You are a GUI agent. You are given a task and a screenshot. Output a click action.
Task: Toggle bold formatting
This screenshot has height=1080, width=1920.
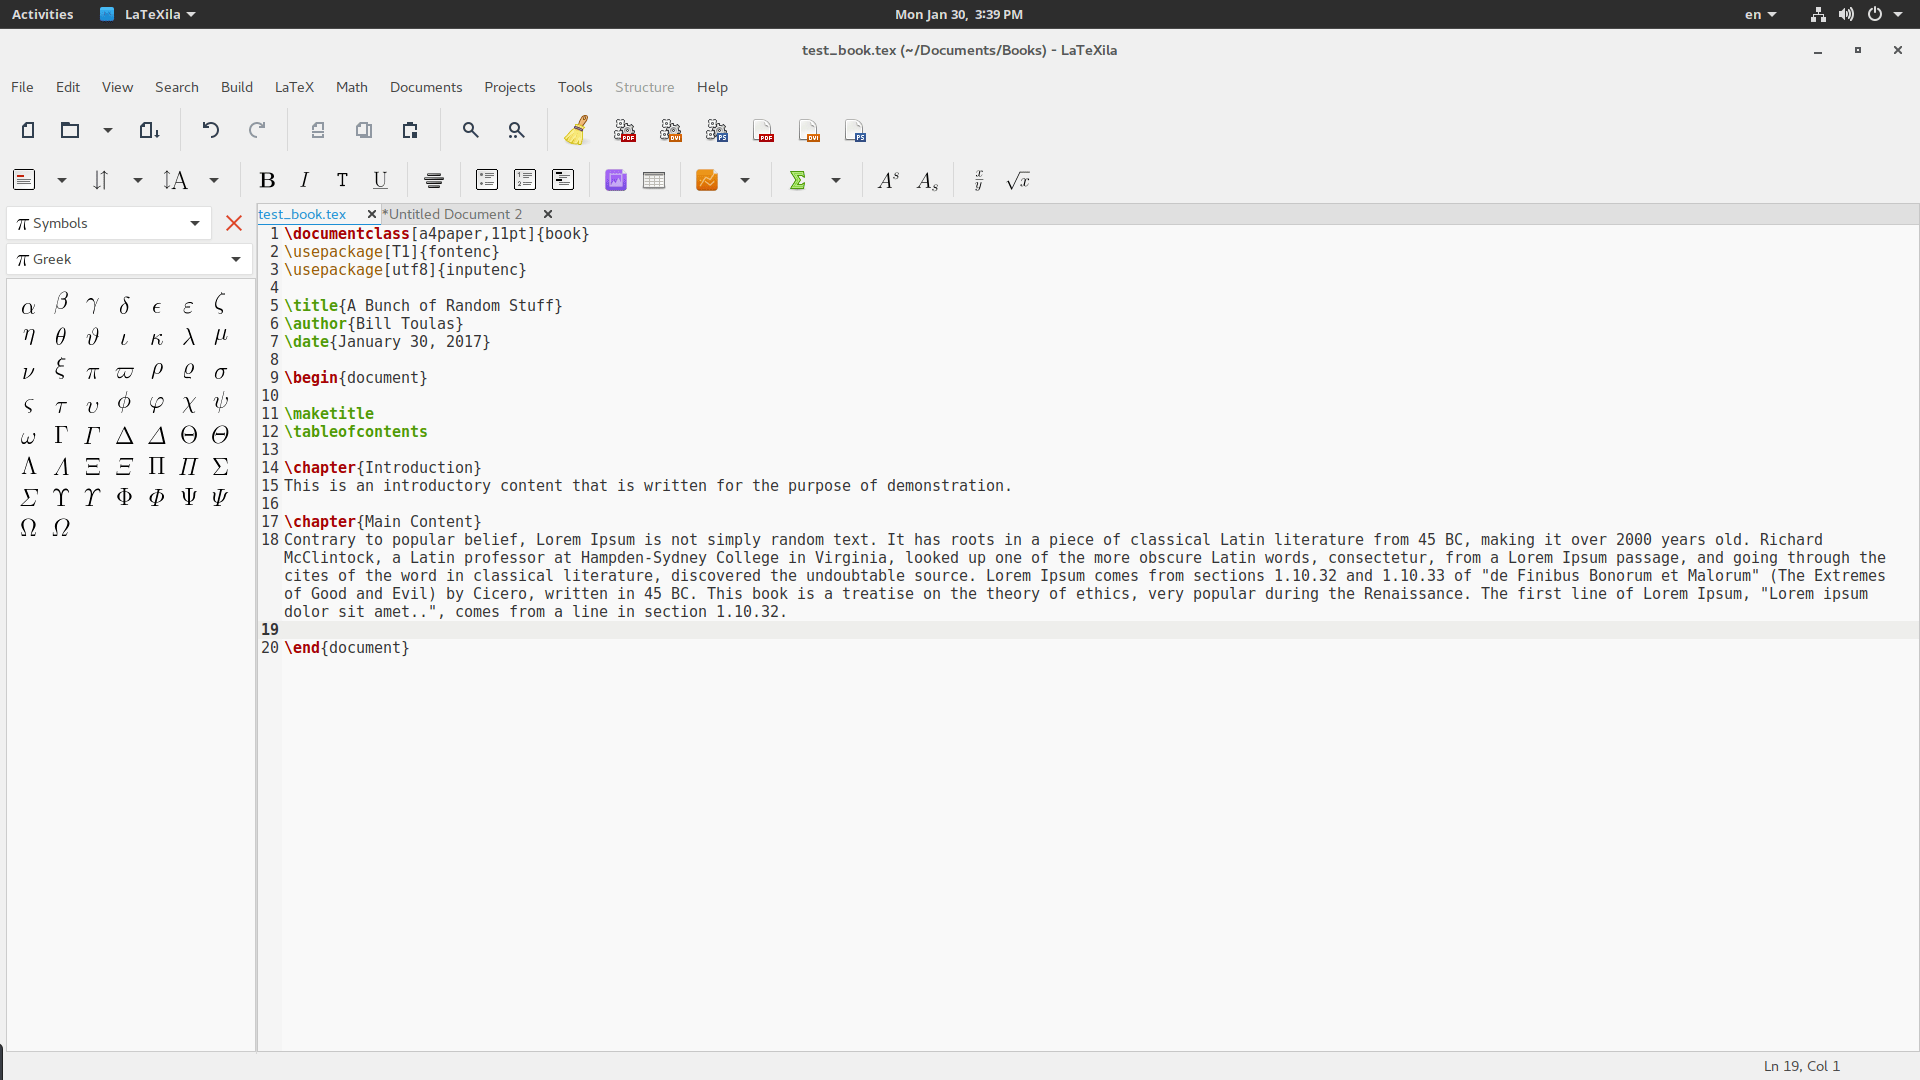267,180
